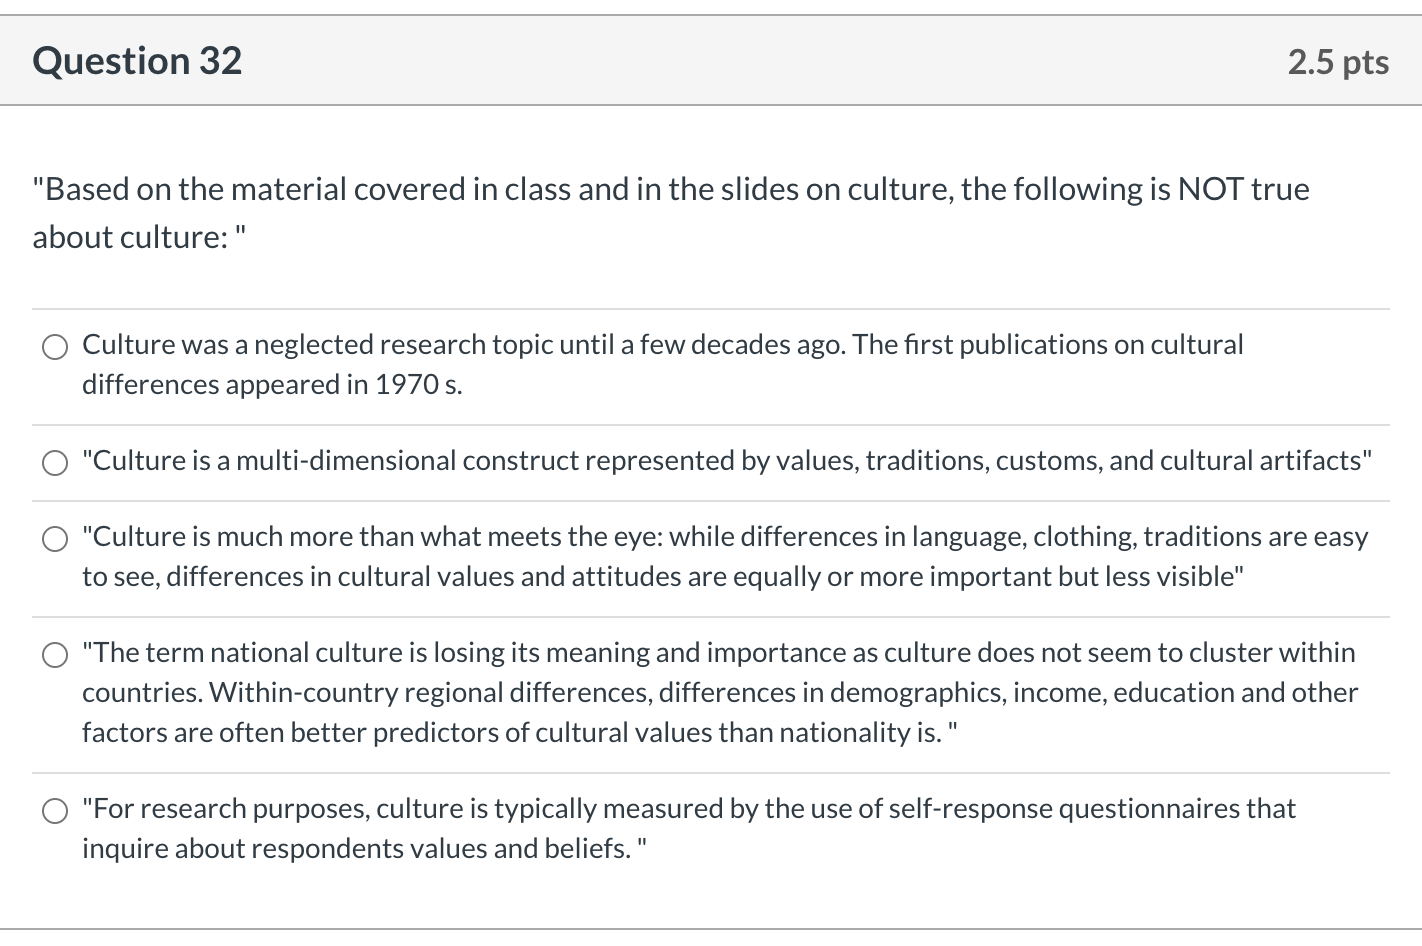Viewport: 1422px width, 946px height.
Task: Select the "self-response questionnaires" answer radio button
Action: 55,811
